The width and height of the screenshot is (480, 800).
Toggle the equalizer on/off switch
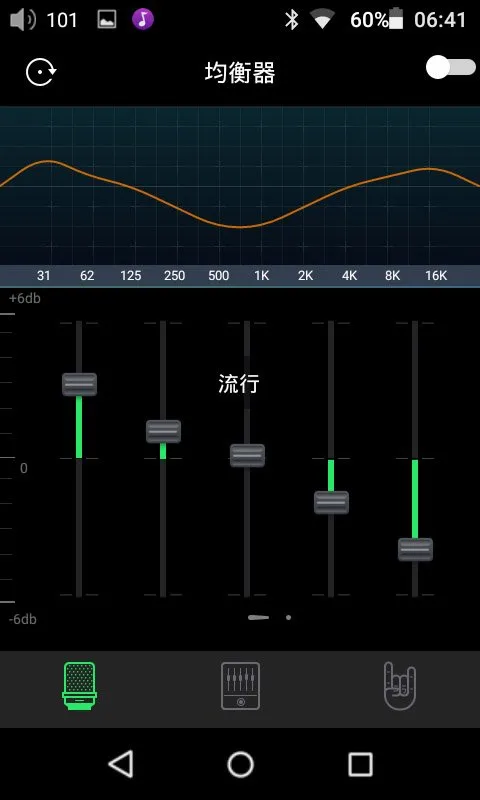(451, 67)
